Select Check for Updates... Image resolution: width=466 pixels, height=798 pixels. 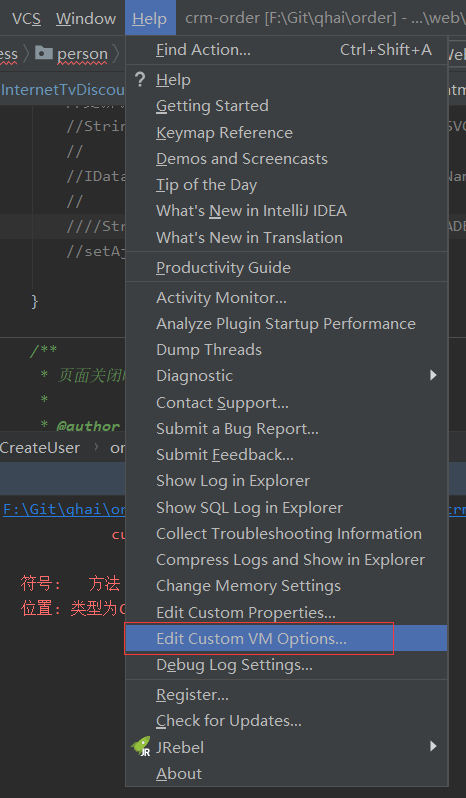point(286,721)
